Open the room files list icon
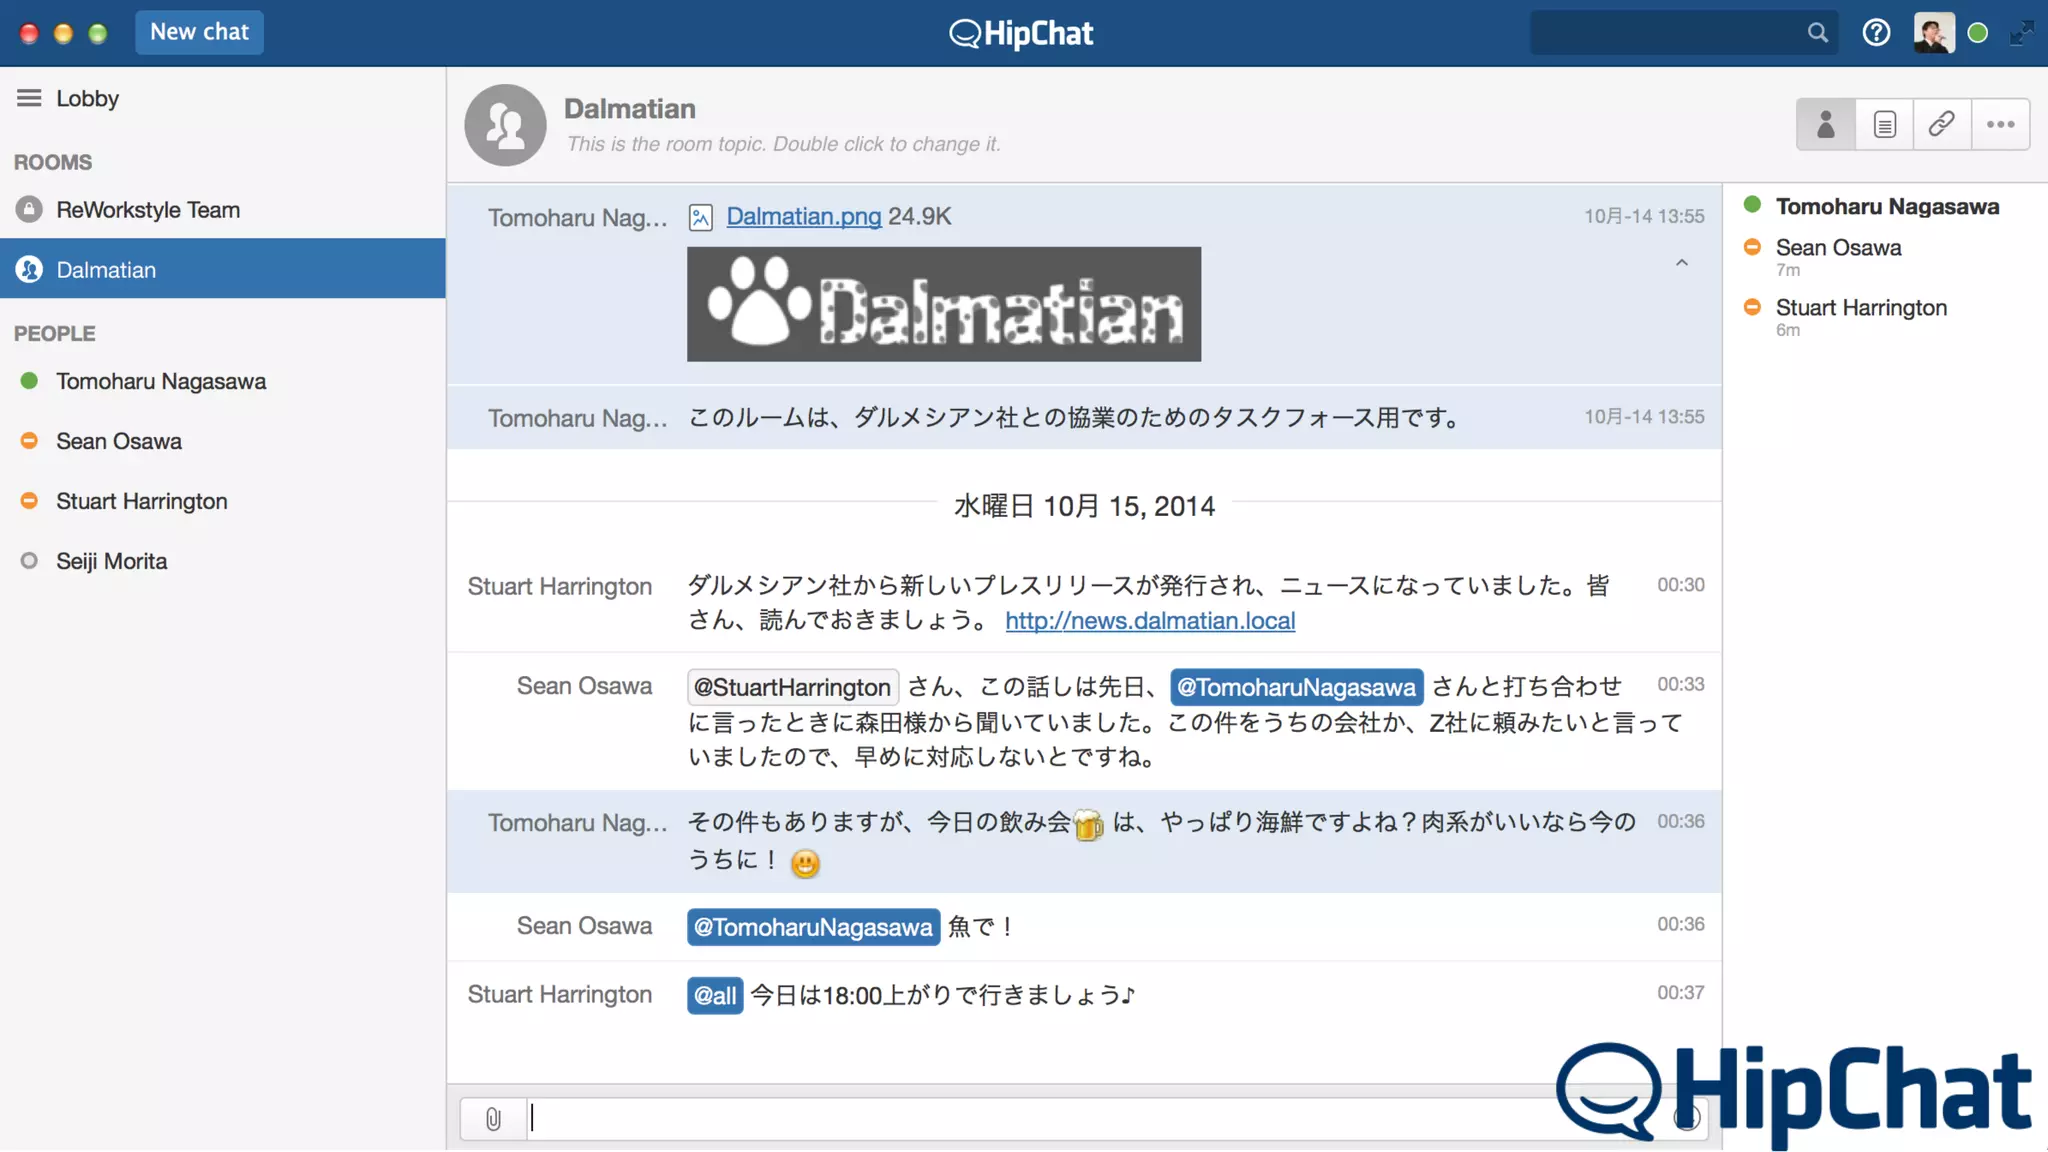2048x1152 pixels. click(1884, 125)
